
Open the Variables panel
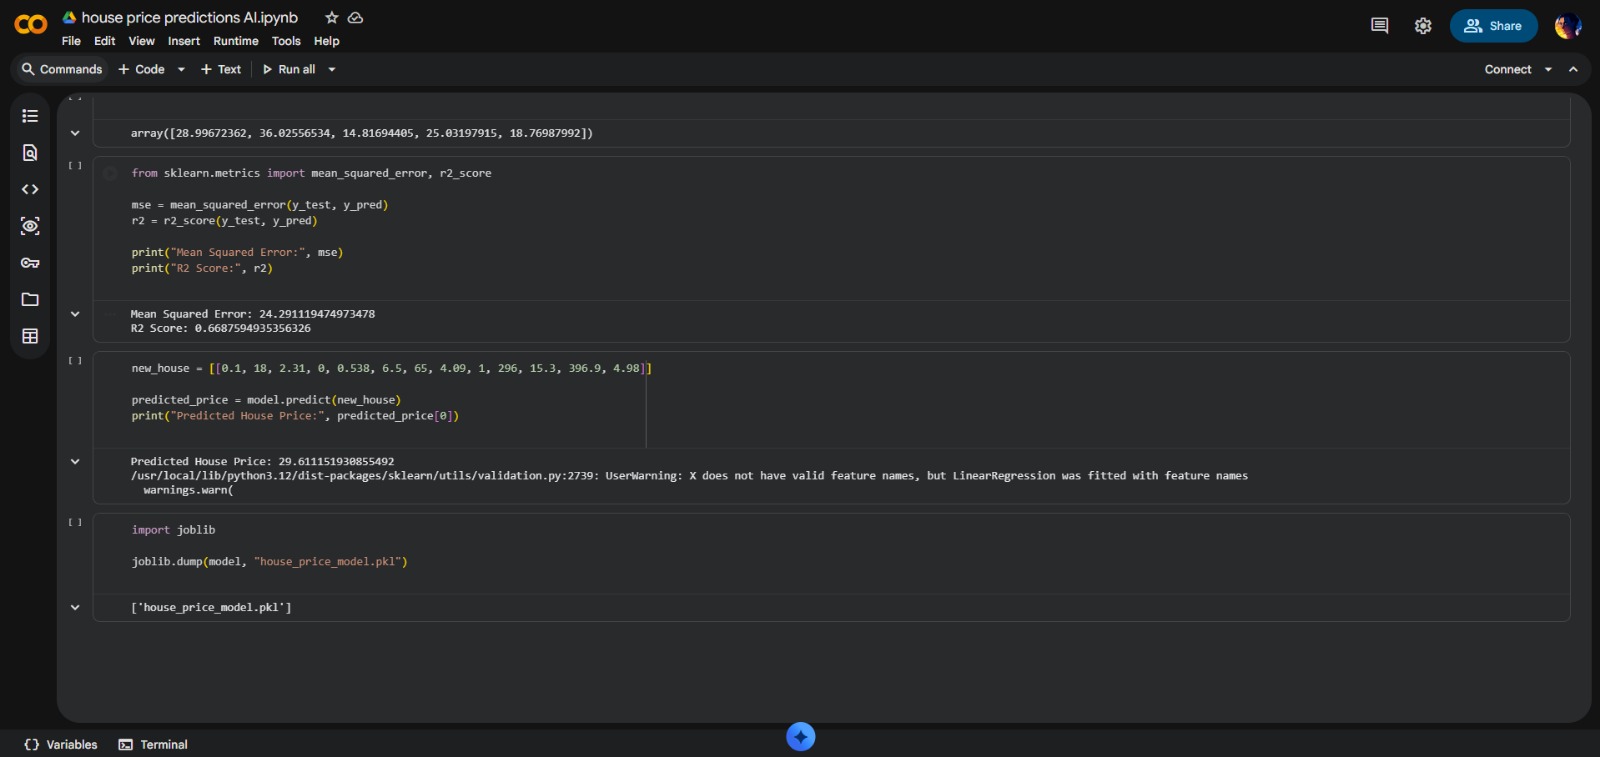(61, 745)
